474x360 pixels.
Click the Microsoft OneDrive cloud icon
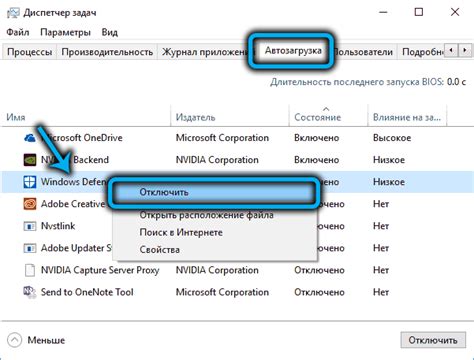[30, 138]
